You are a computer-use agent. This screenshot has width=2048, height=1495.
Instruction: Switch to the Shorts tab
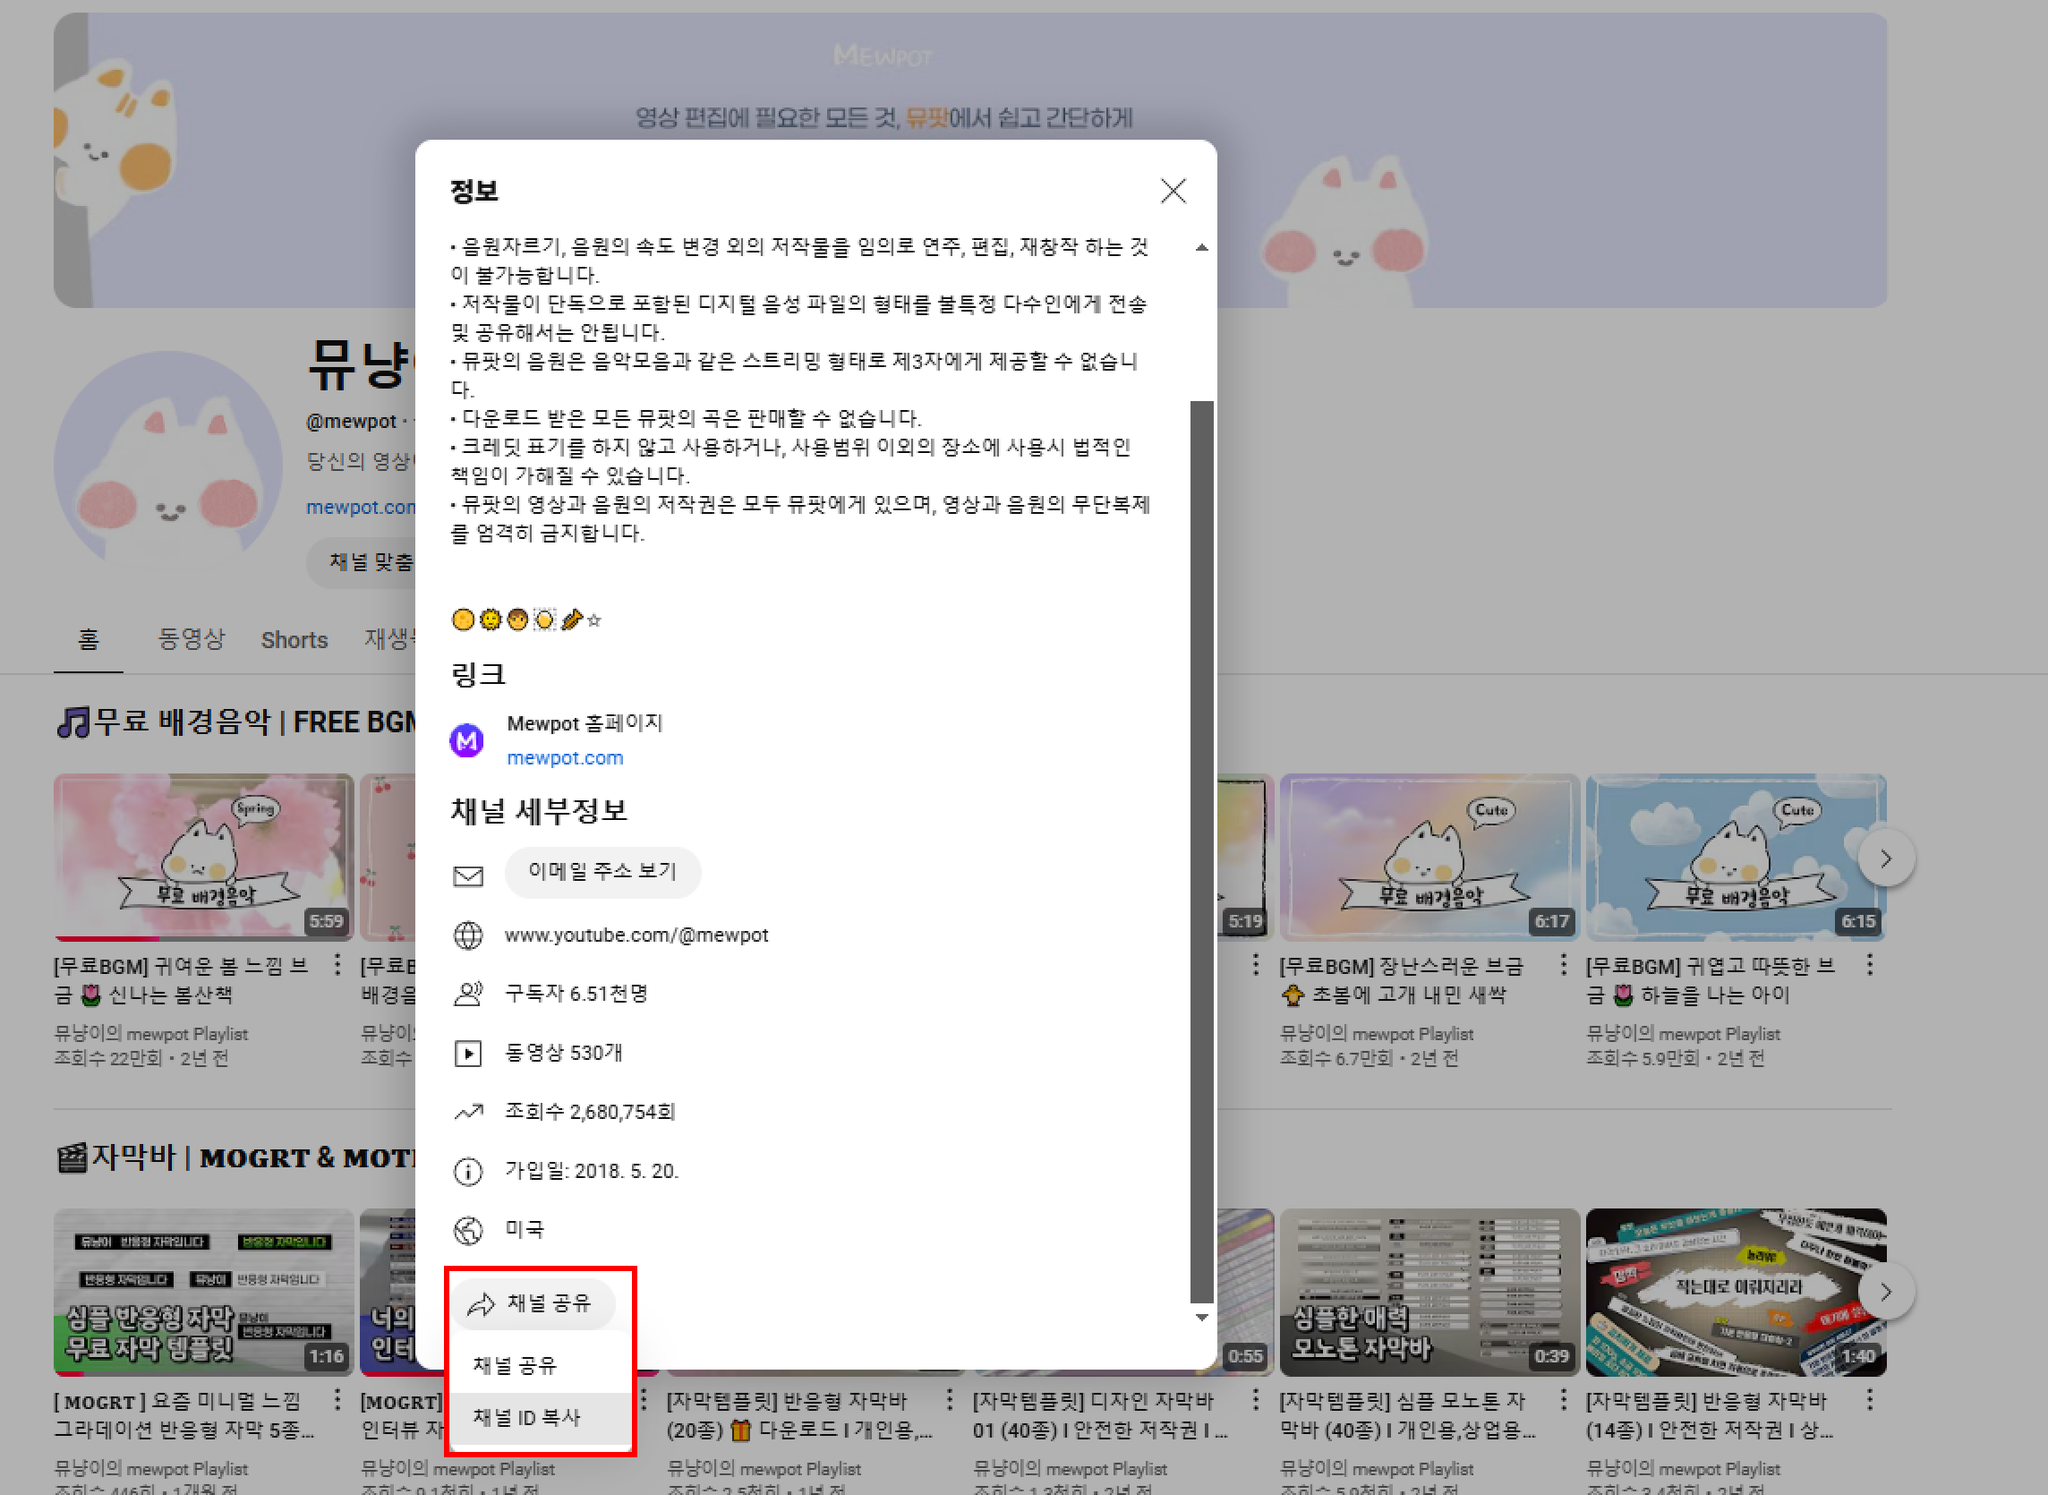(x=294, y=640)
